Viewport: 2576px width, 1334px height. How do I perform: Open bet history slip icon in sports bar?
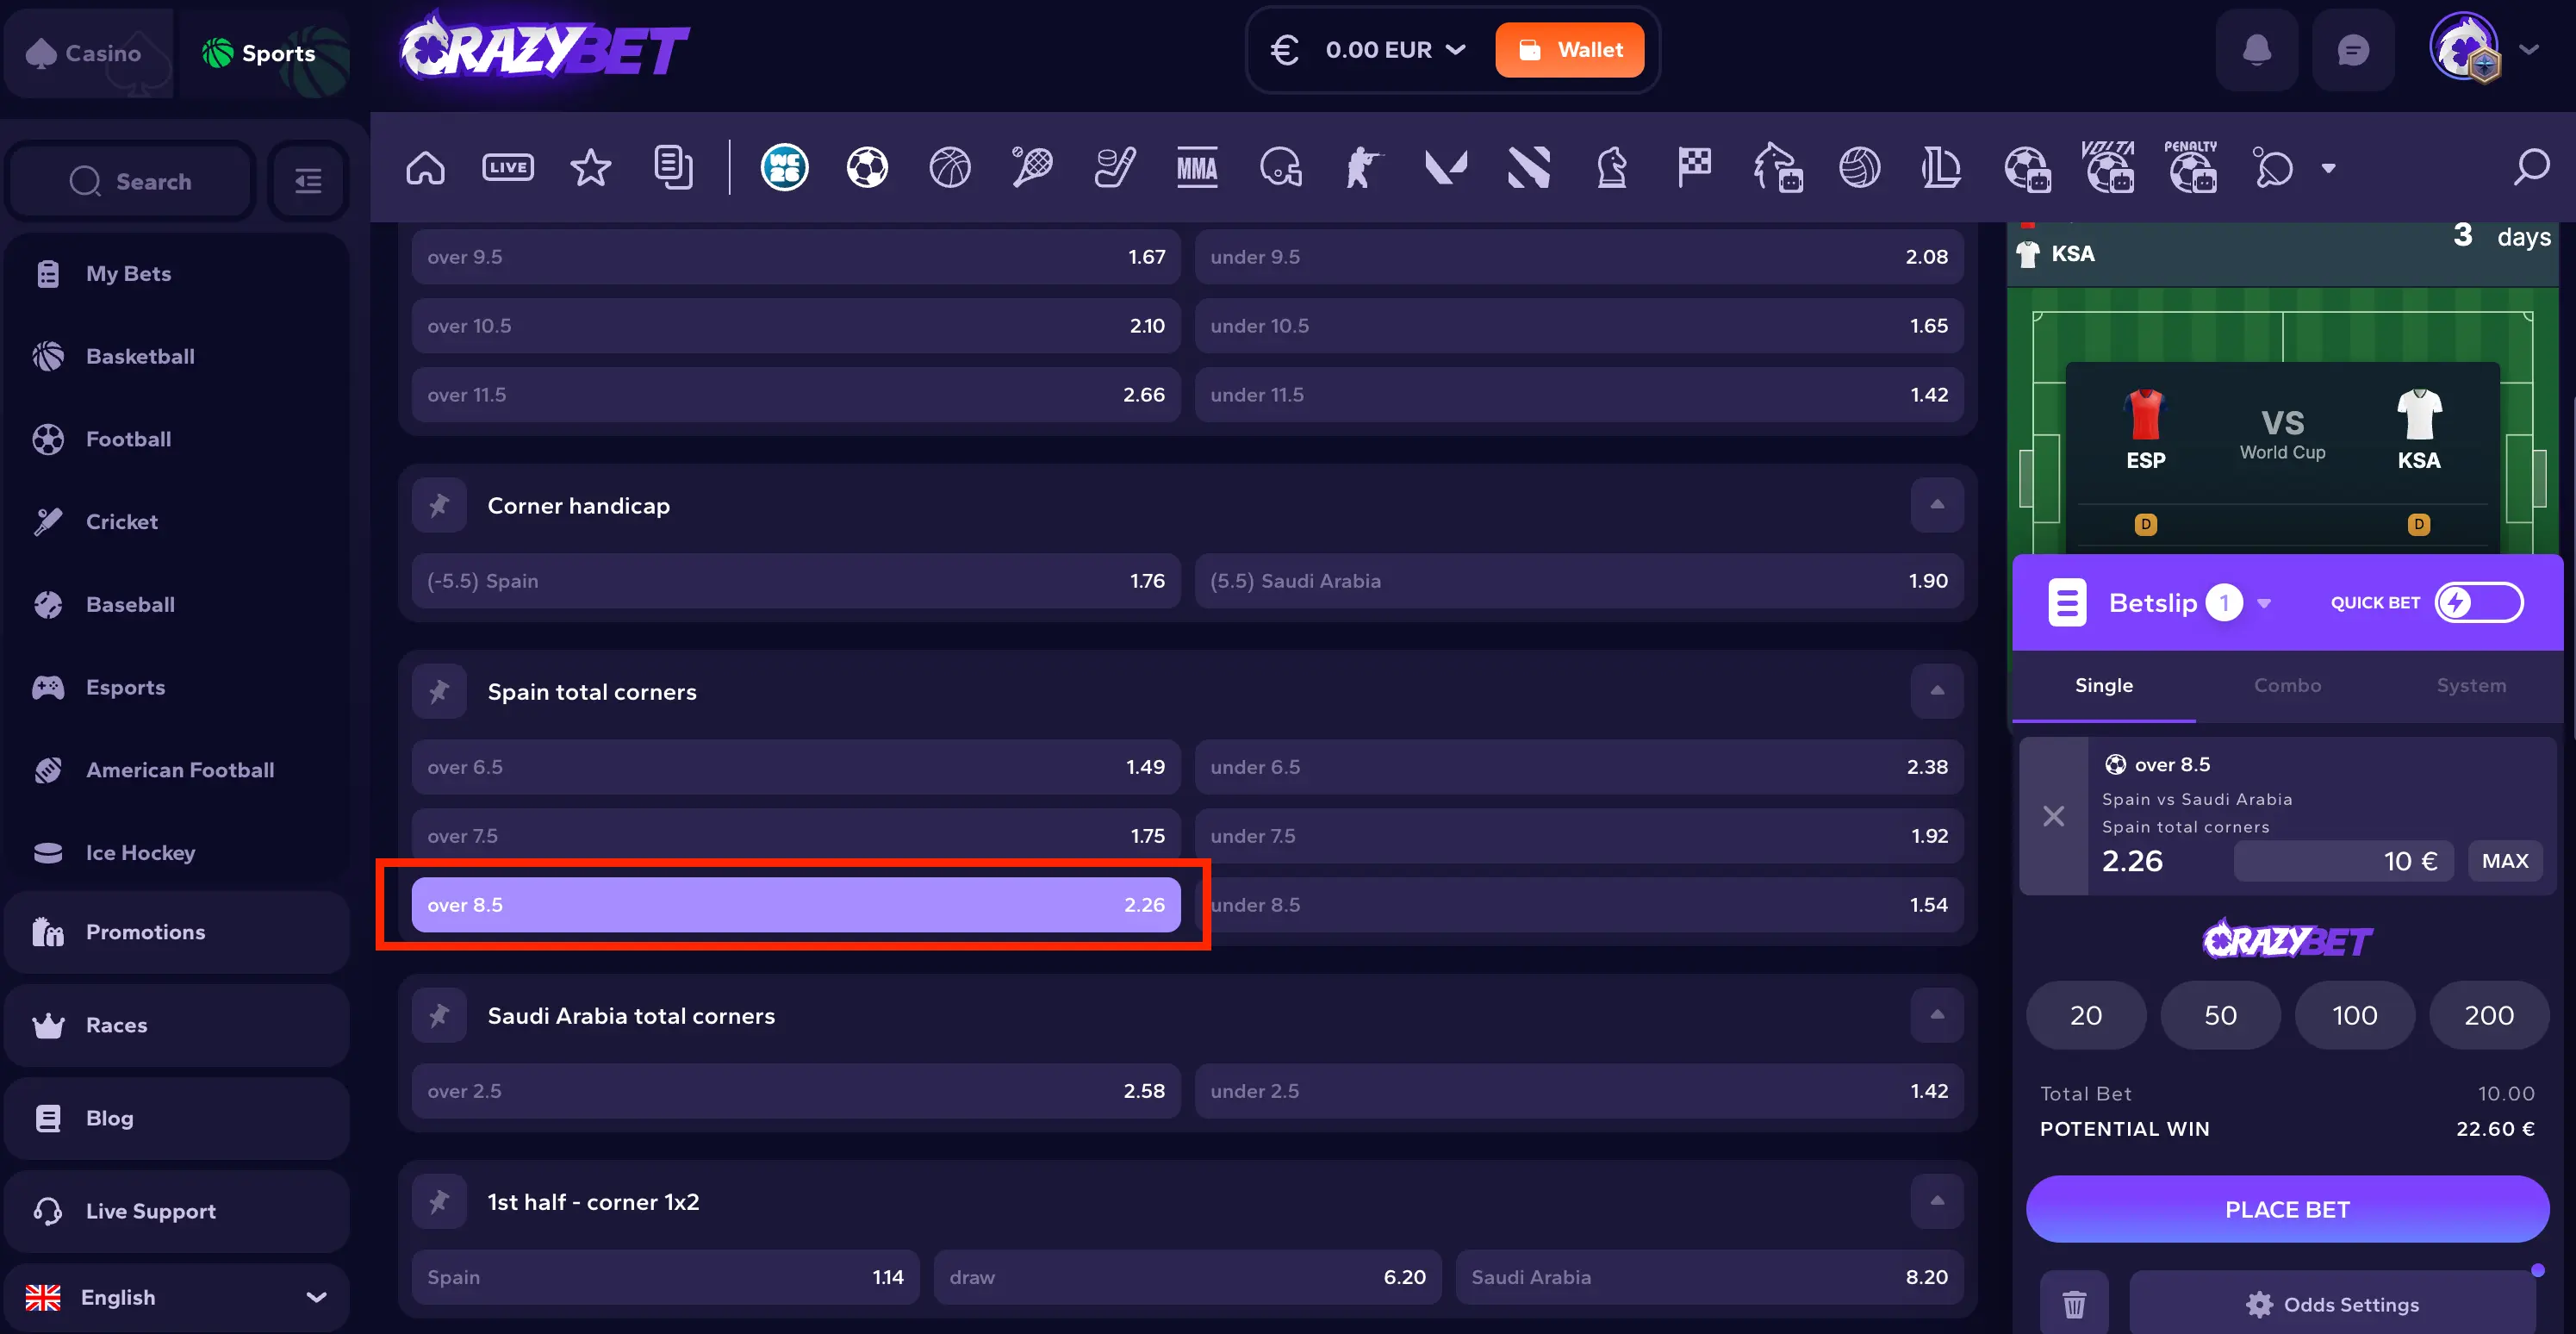coord(673,167)
